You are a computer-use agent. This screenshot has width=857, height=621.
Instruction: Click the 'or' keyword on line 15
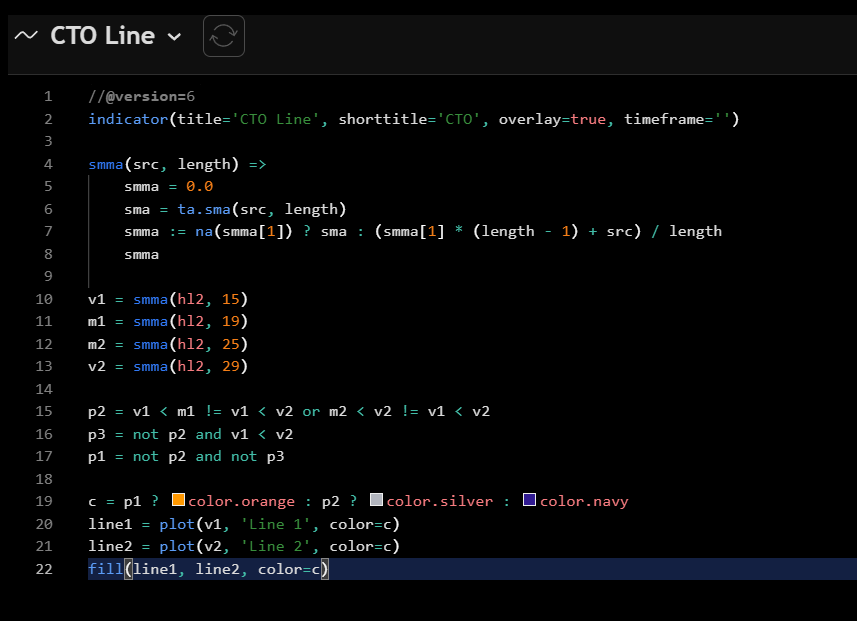click(x=311, y=411)
